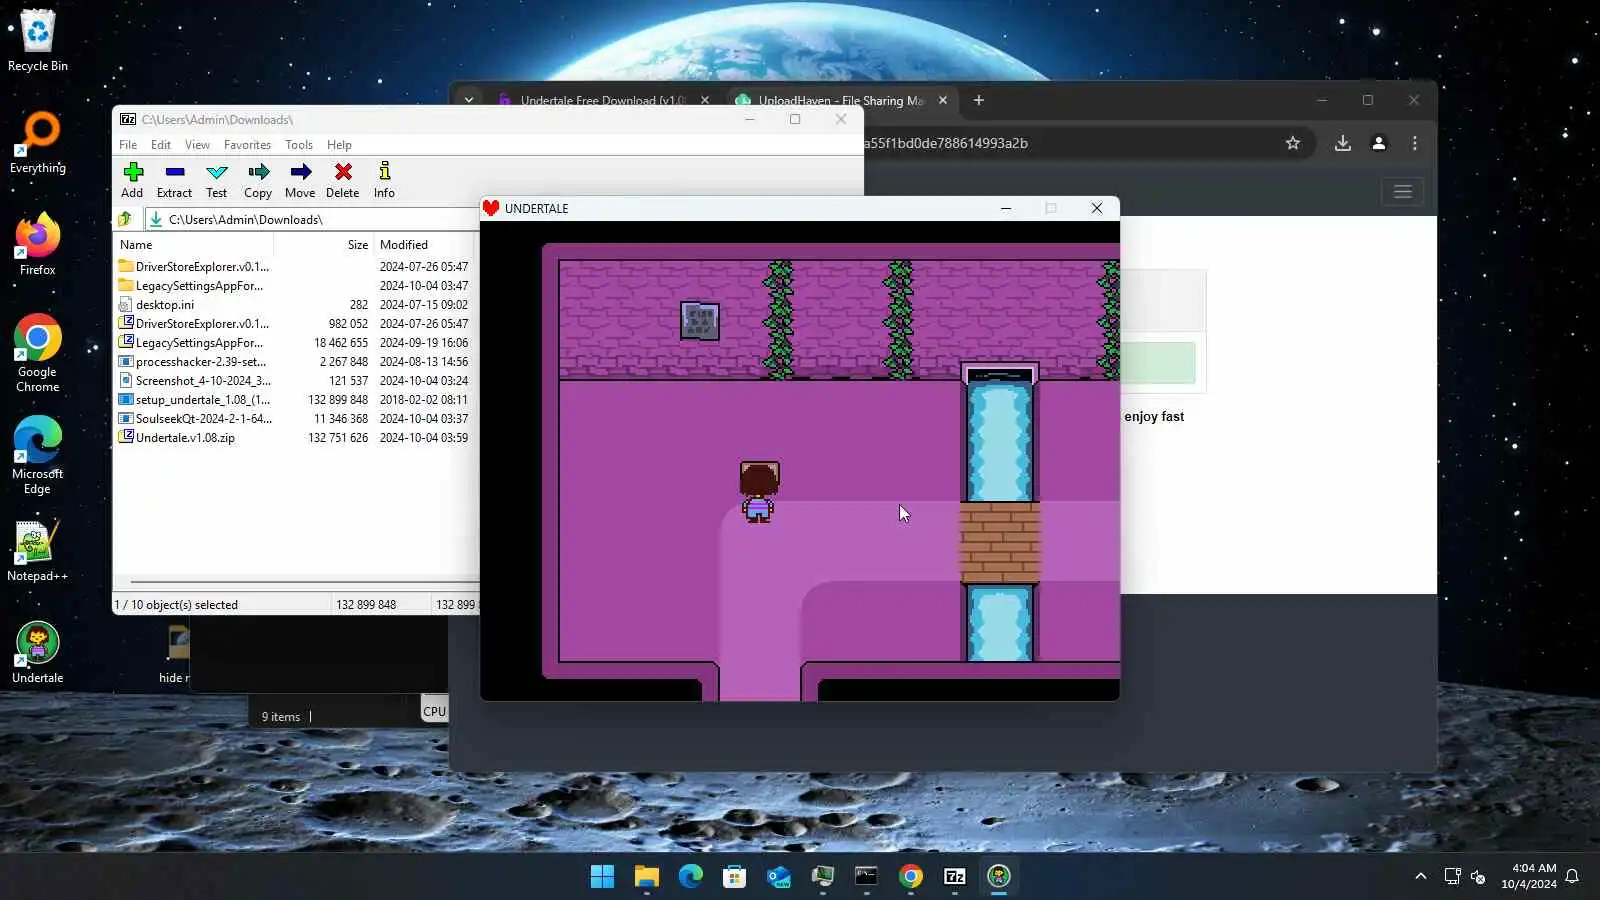This screenshot has height=900, width=1600.
Task: Extract the selected archive with 7-Zip
Action: 174,180
